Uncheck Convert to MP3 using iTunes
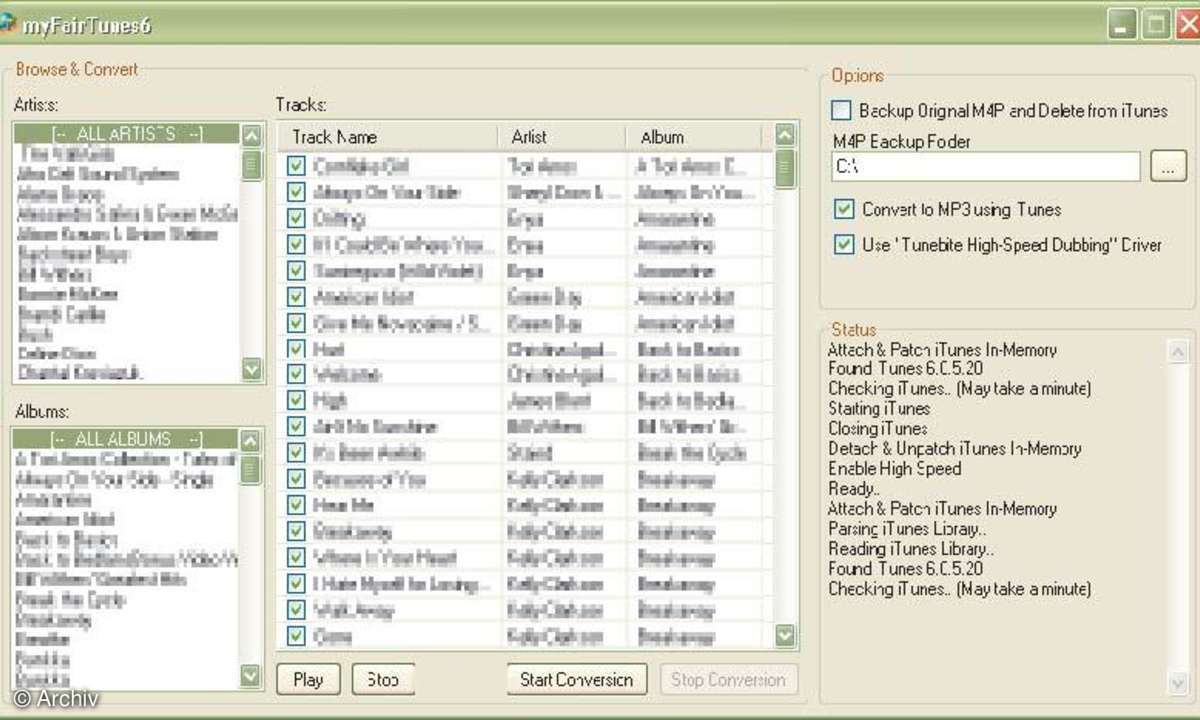 tap(845, 210)
